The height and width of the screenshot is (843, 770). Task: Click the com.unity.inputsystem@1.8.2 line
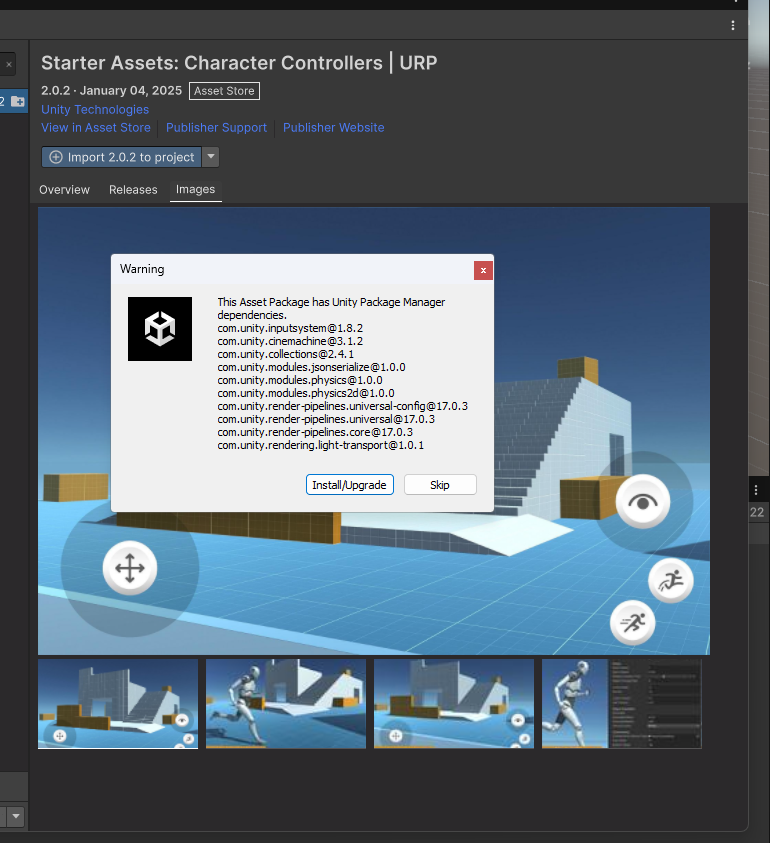[290, 328]
